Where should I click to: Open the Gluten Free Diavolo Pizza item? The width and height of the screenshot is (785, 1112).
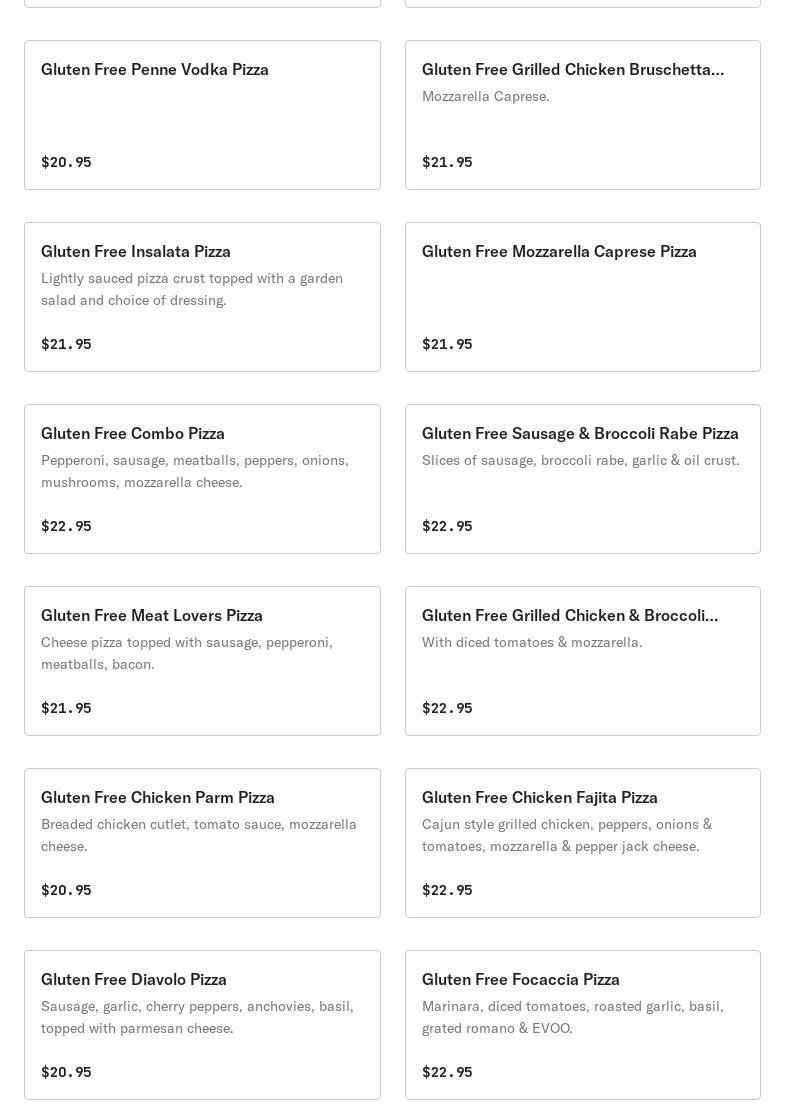tap(134, 980)
